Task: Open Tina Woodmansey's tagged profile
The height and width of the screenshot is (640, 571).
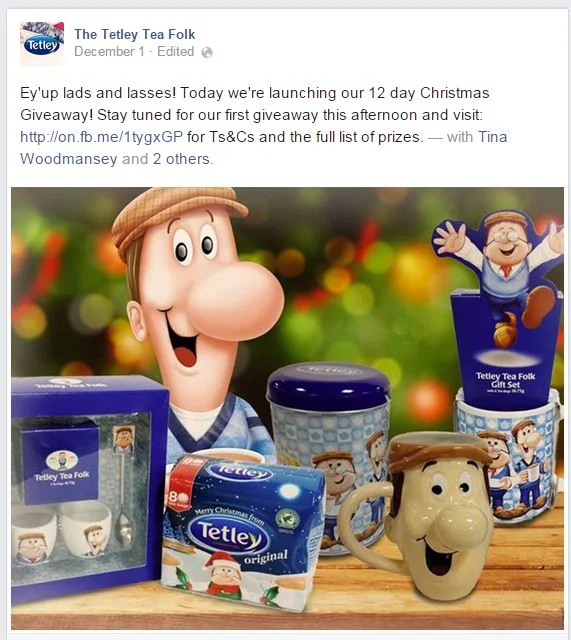Action: click(264, 148)
